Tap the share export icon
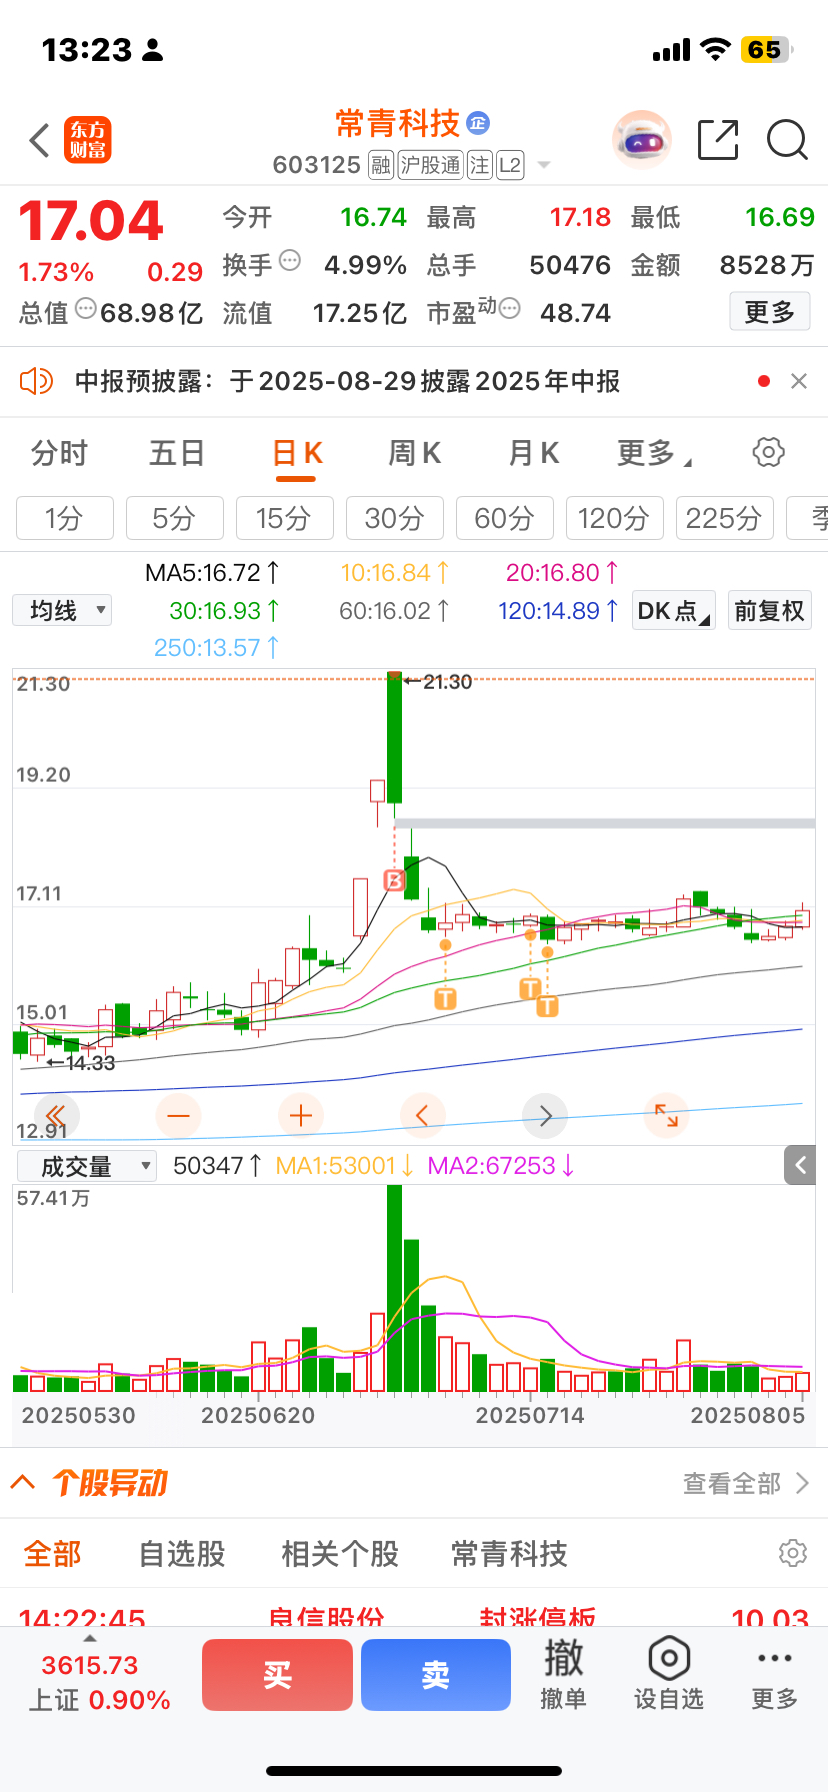This screenshot has height=1792, width=828. [x=718, y=140]
